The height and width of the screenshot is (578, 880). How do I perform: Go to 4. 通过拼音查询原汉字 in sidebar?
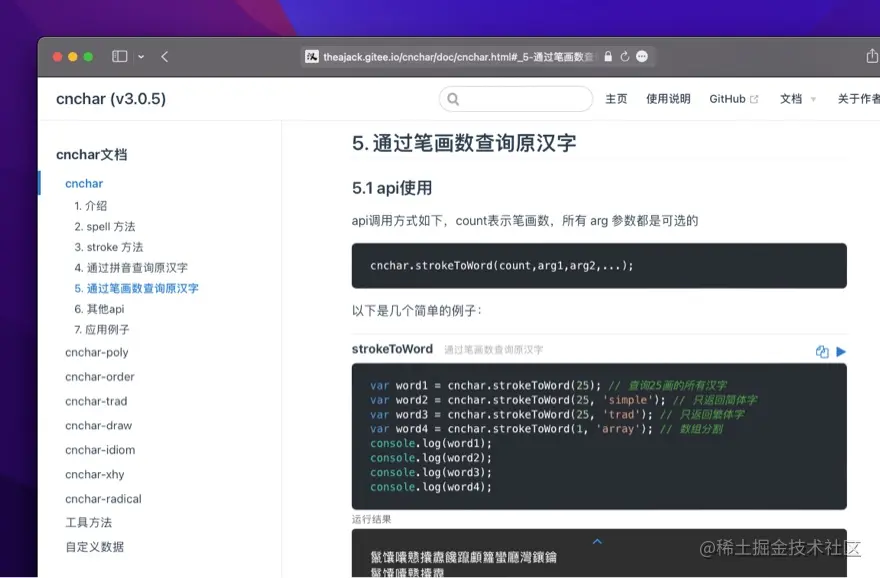coord(131,268)
